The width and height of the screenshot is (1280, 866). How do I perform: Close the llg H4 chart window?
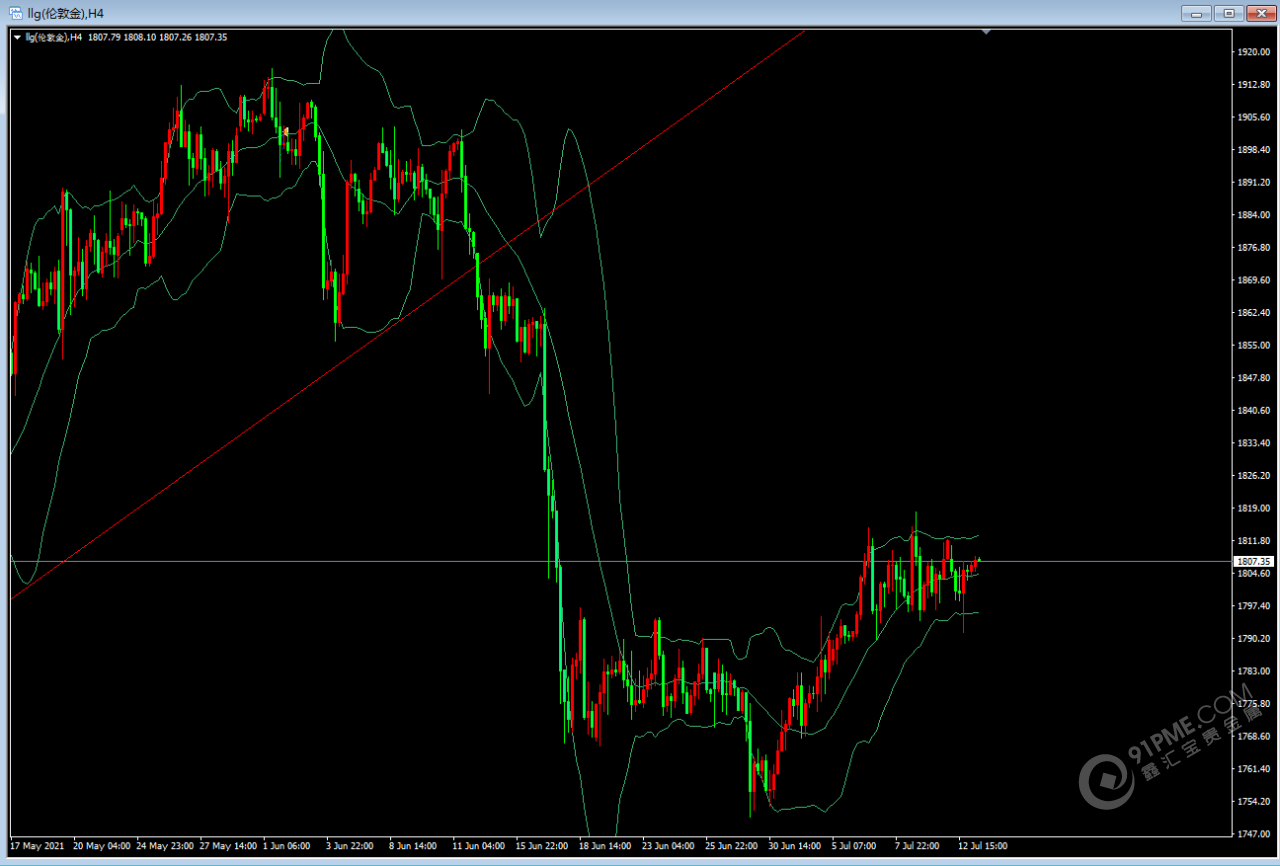pyautogui.click(x=1260, y=13)
